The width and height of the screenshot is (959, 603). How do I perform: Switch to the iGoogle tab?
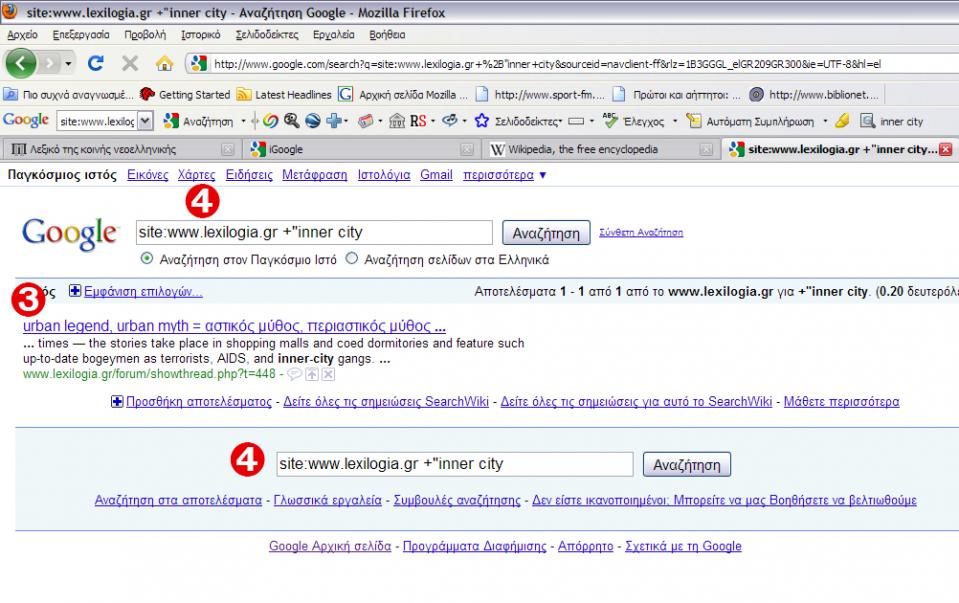tap(362, 149)
